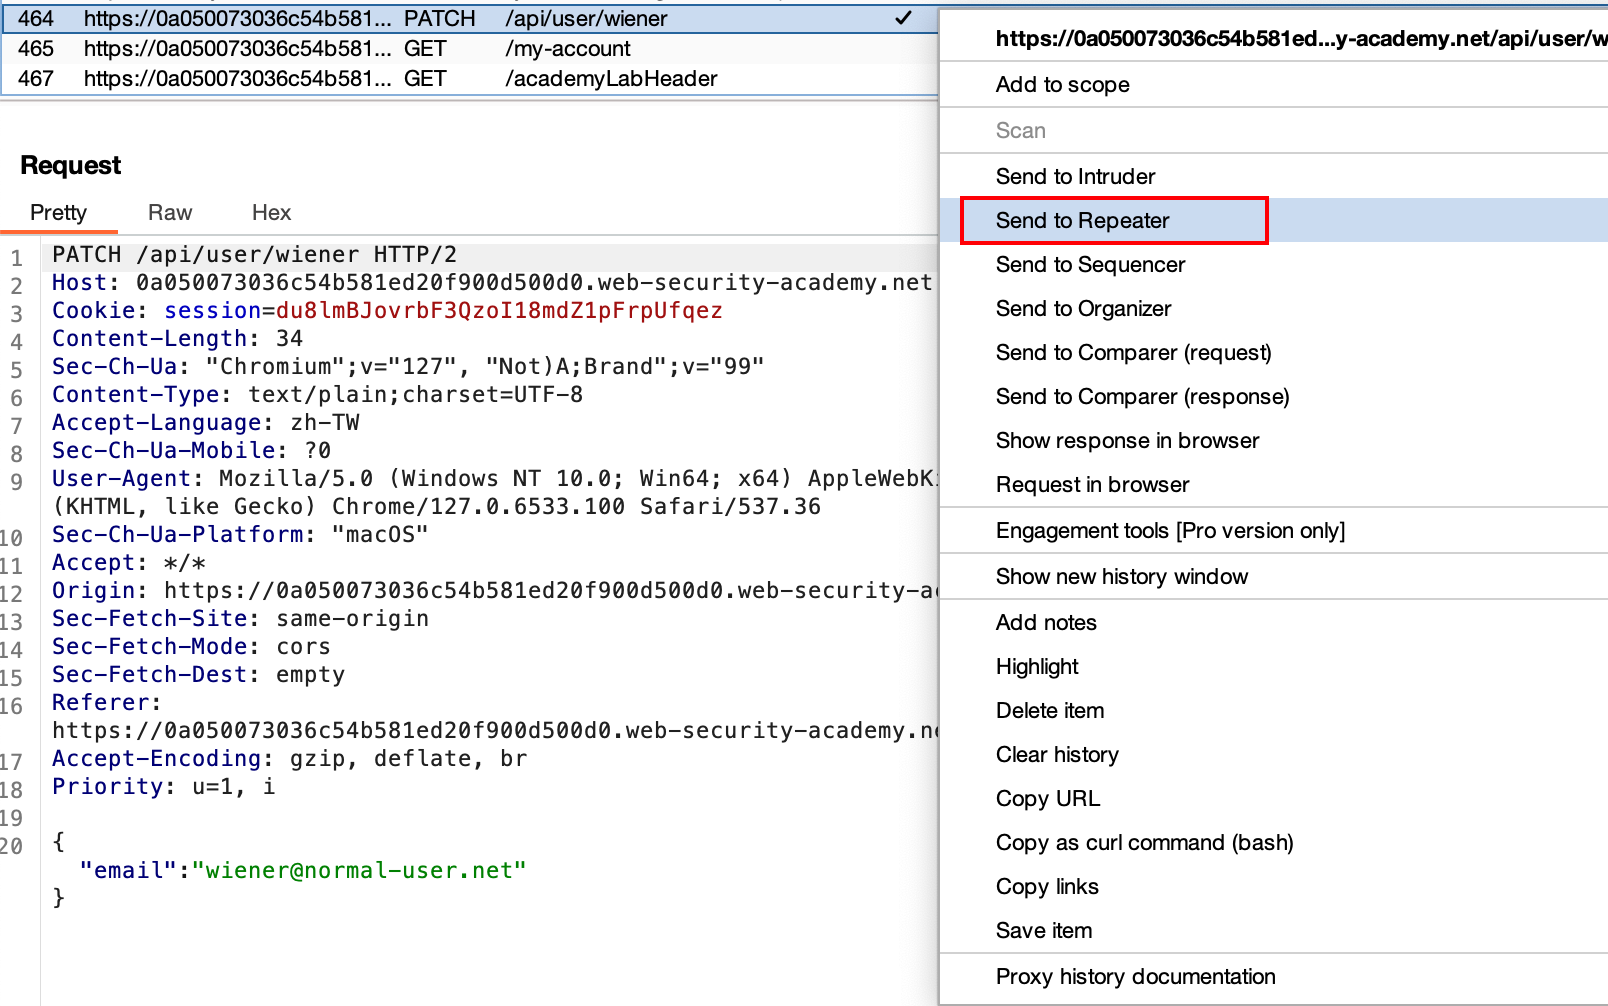Click the Sec-Ch-Ua-Platform "macOS" header
Screen dimensions: 1608x1006
tap(240, 534)
